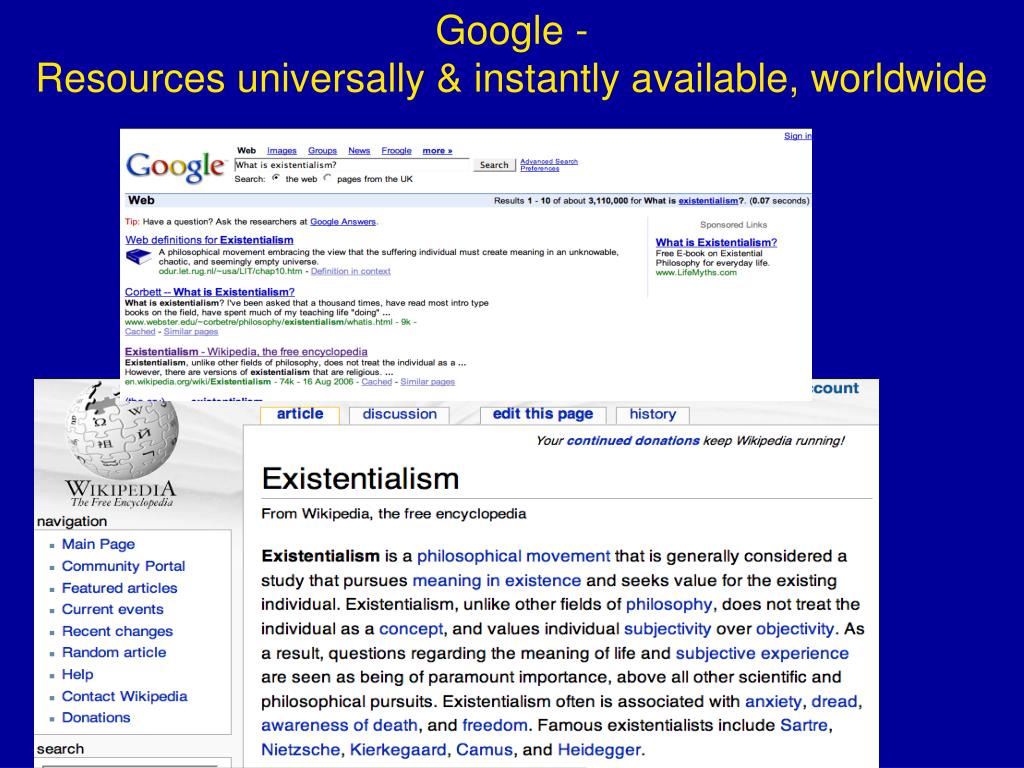Open 'Web definitions for Existentialism' result
This screenshot has width=1024, height=768.
[x=209, y=240]
